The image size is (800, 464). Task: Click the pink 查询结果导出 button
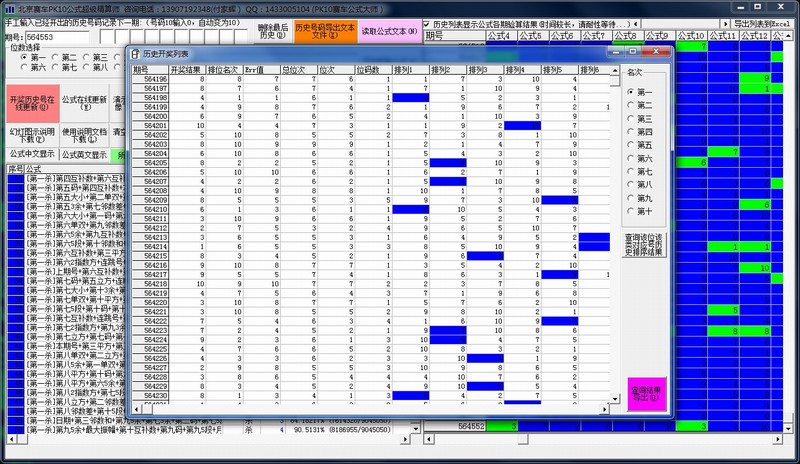[x=638, y=391]
